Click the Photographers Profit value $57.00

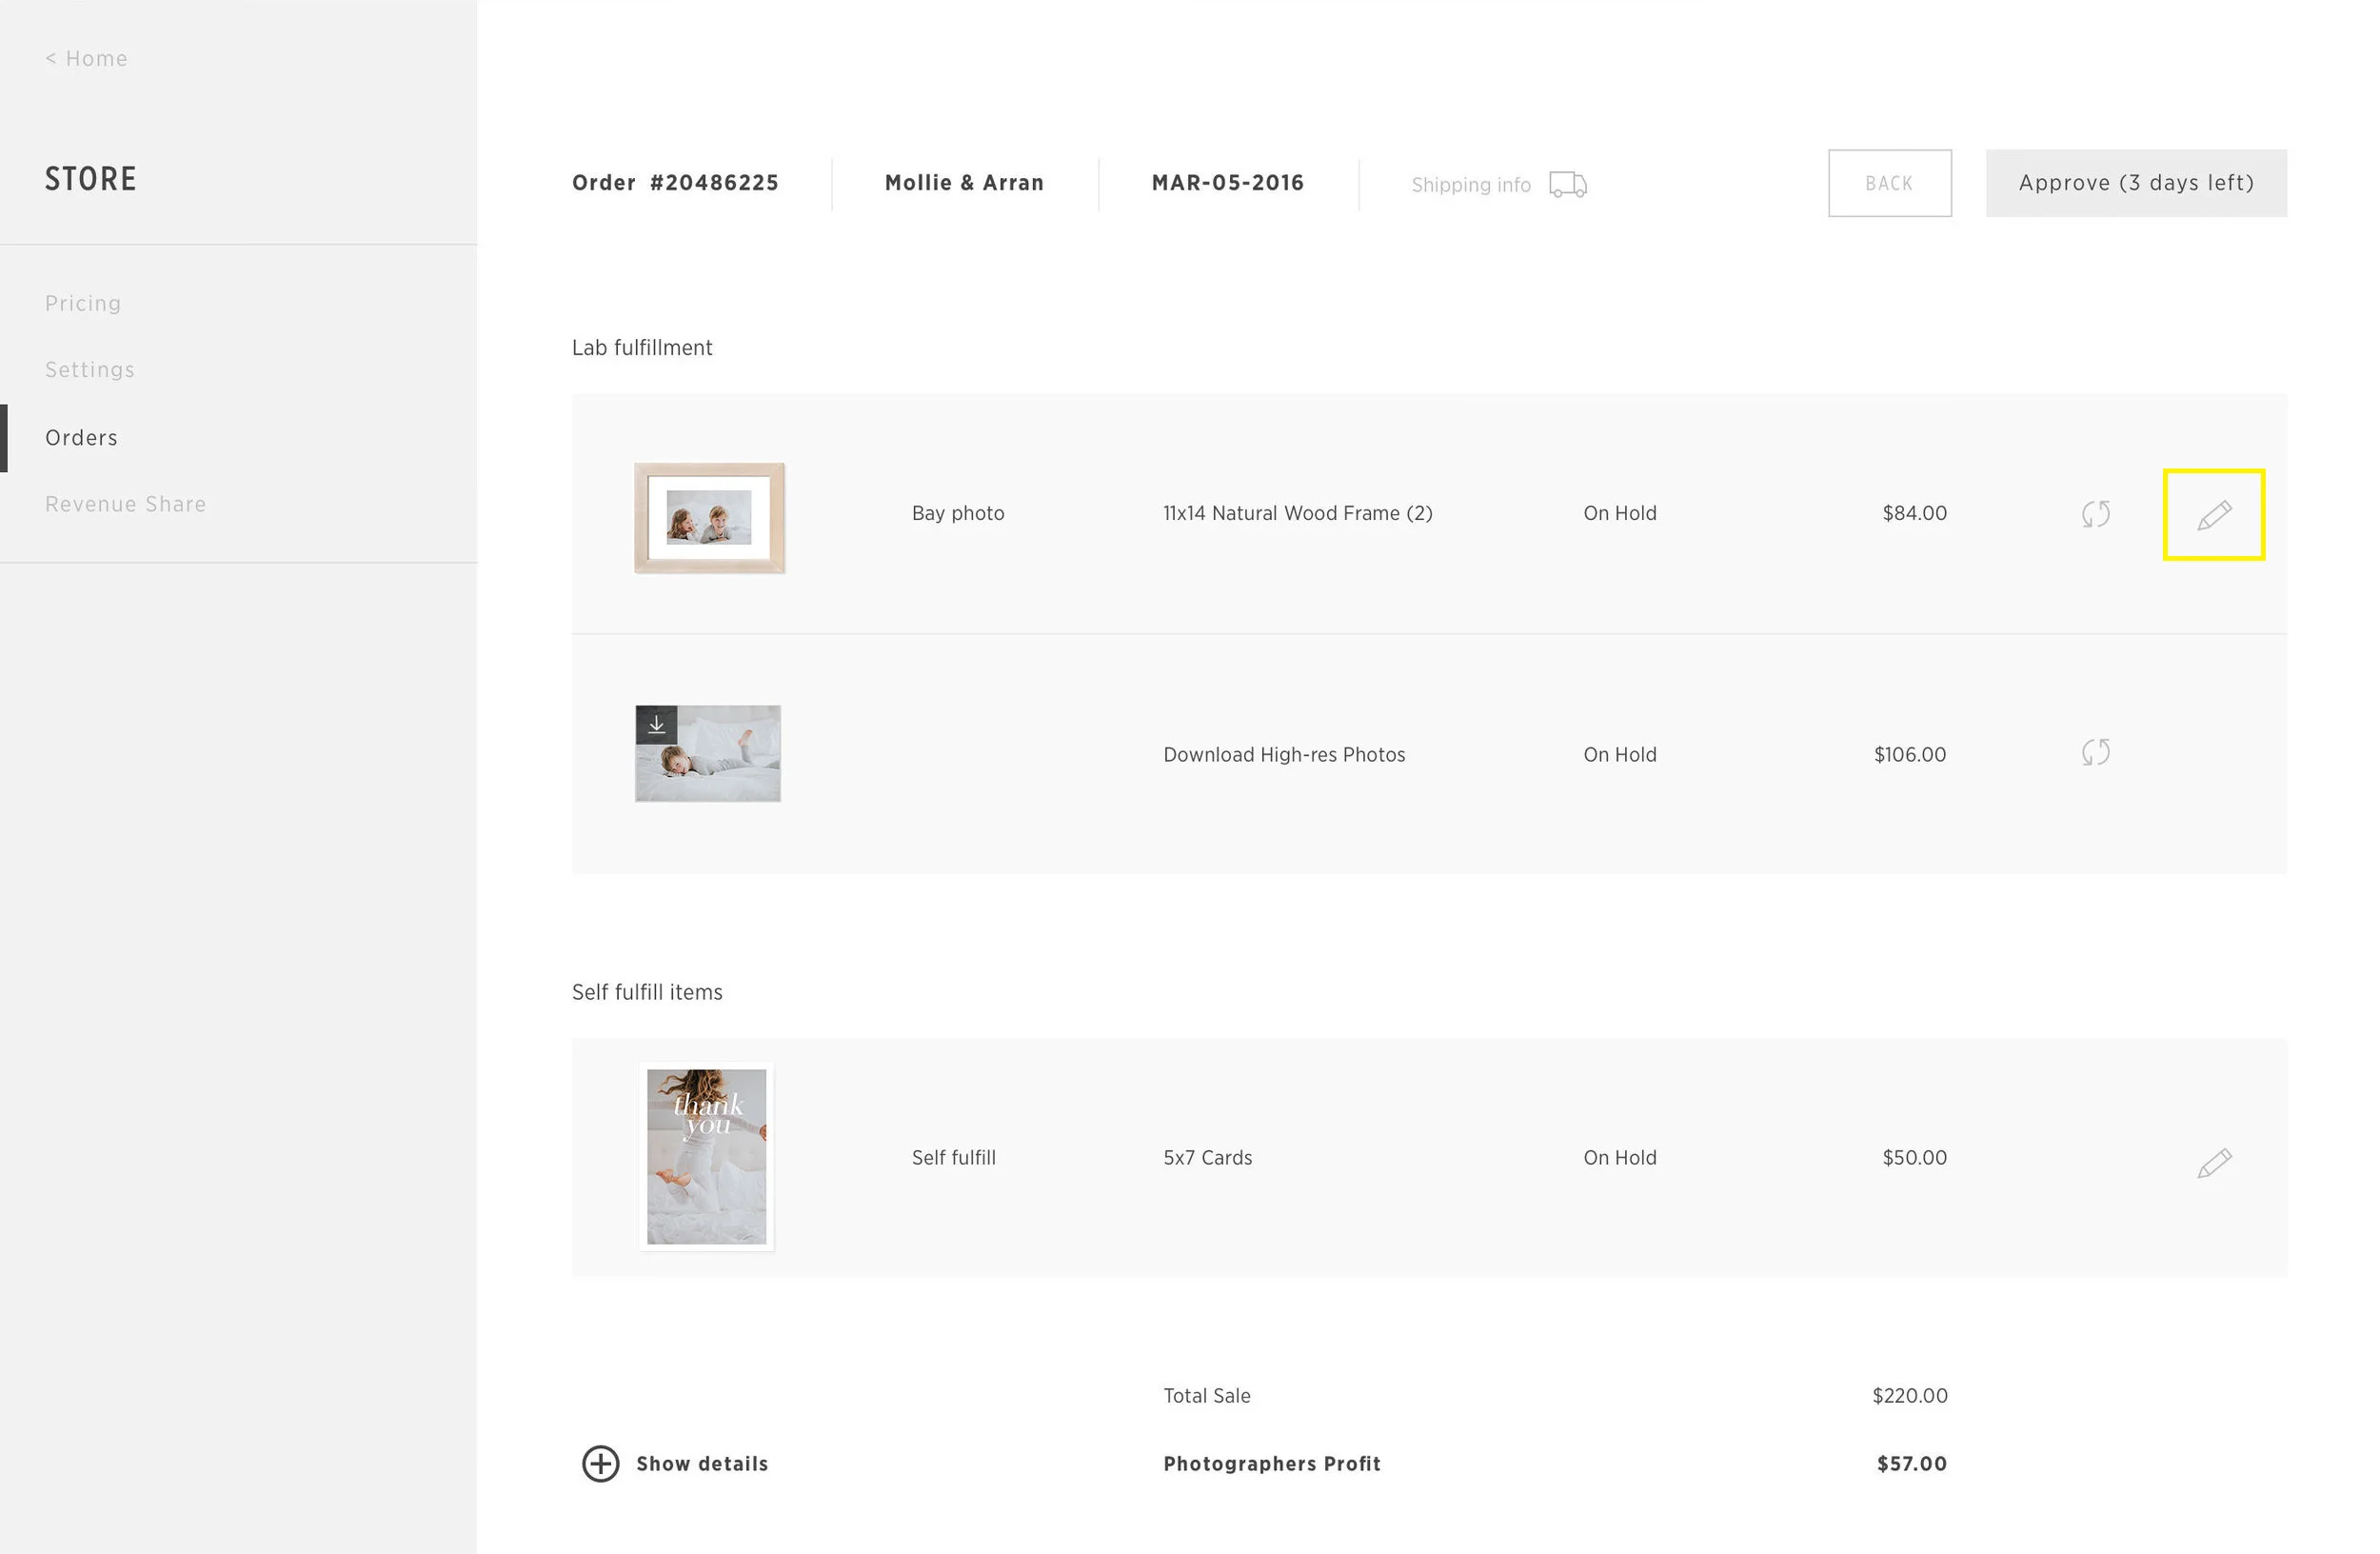[x=1912, y=1463]
